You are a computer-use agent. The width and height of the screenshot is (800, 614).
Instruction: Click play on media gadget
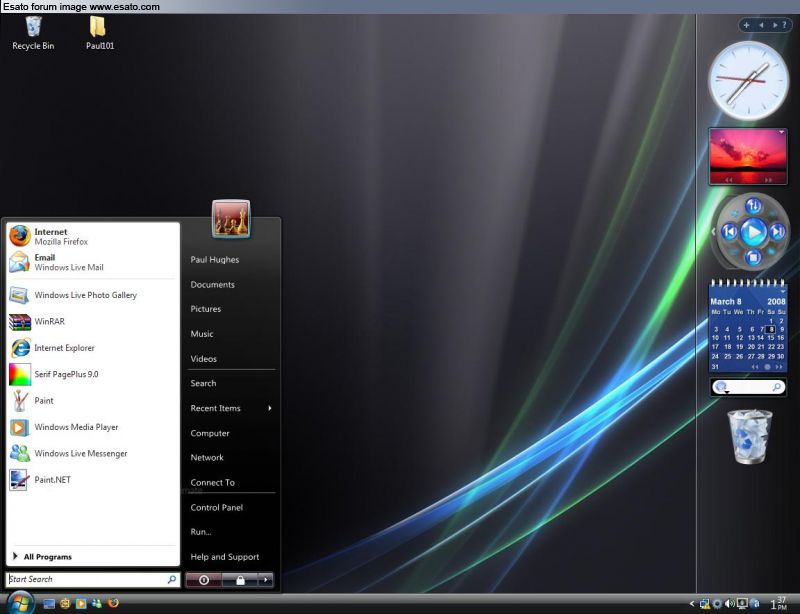click(753, 232)
